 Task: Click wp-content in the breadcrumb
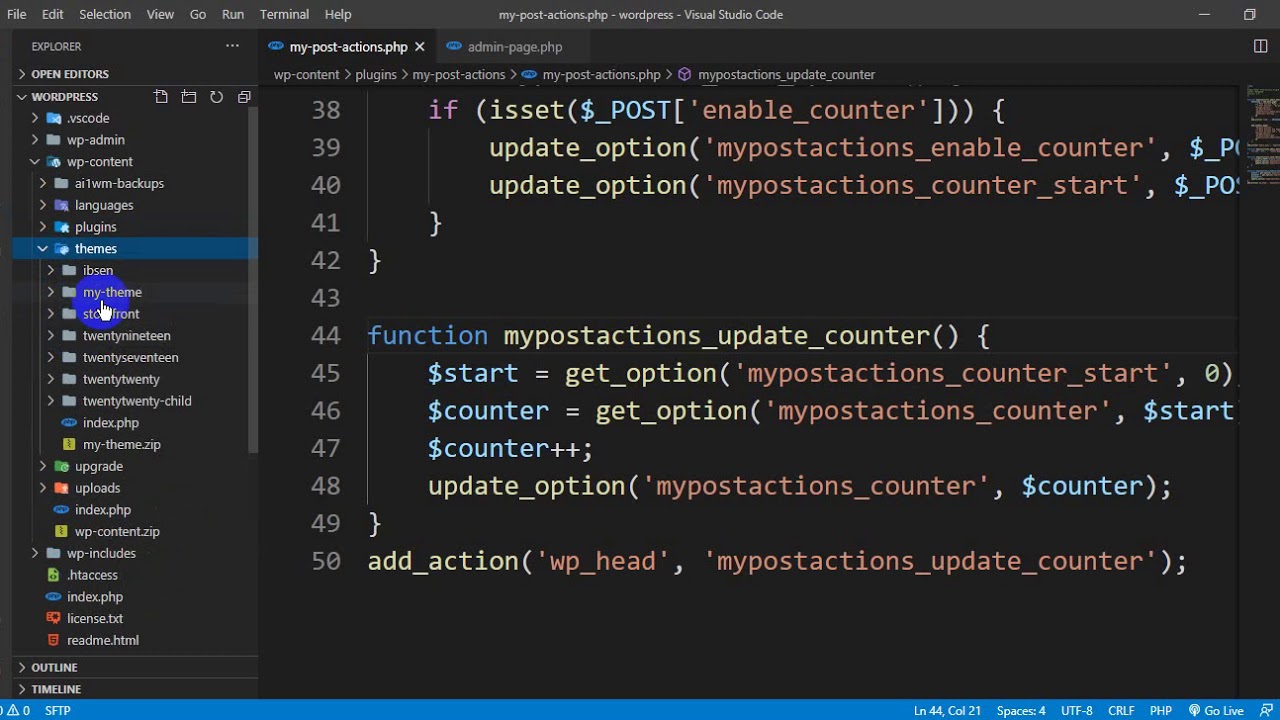[307, 75]
